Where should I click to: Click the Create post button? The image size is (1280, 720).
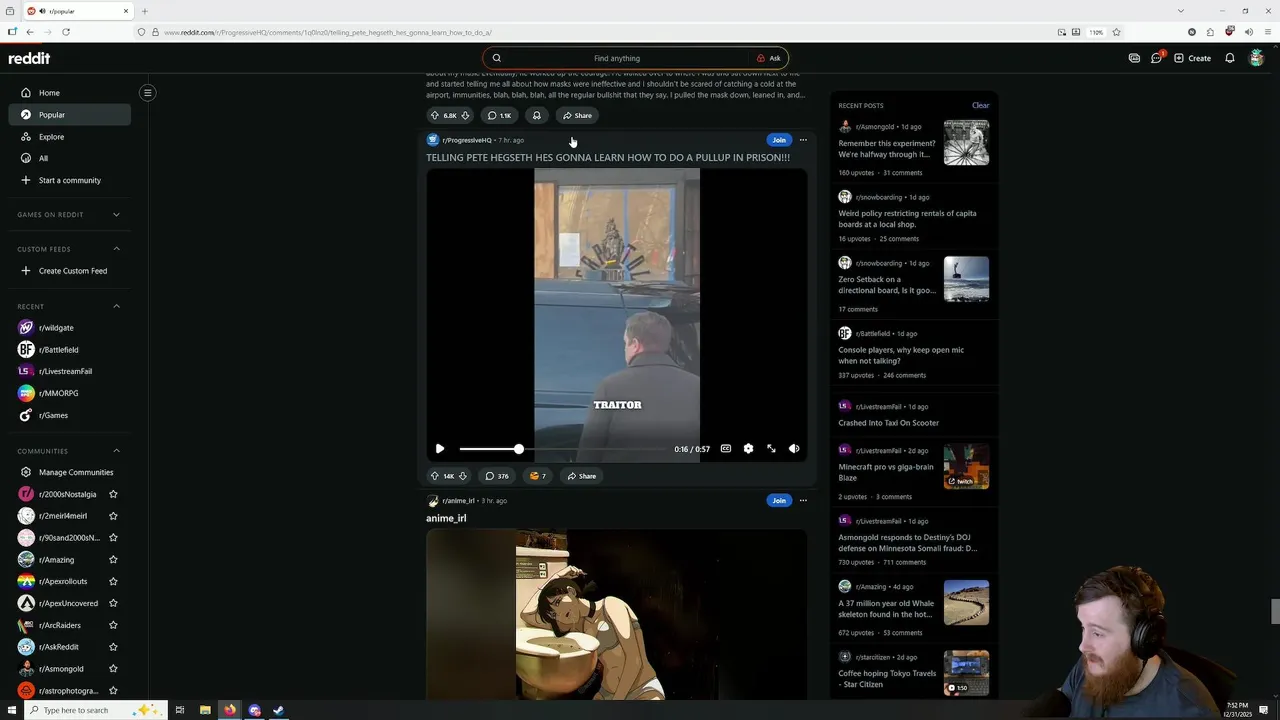[x=1192, y=58]
